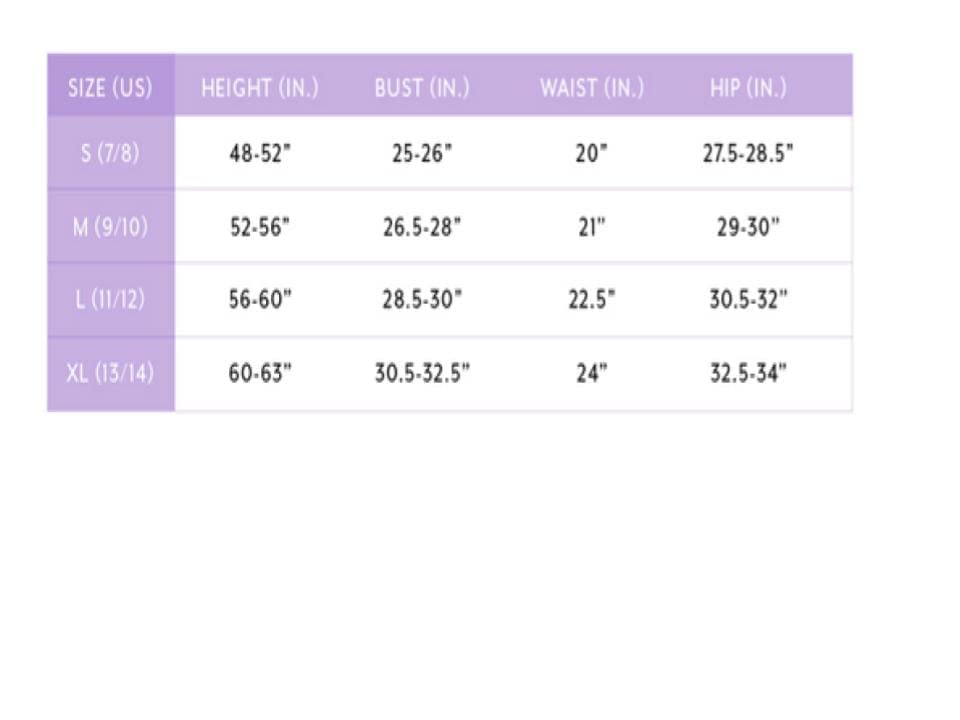This screenshot has height=720, width=960.
Task: Click the SIZE (US) column header
Action: 110,88
